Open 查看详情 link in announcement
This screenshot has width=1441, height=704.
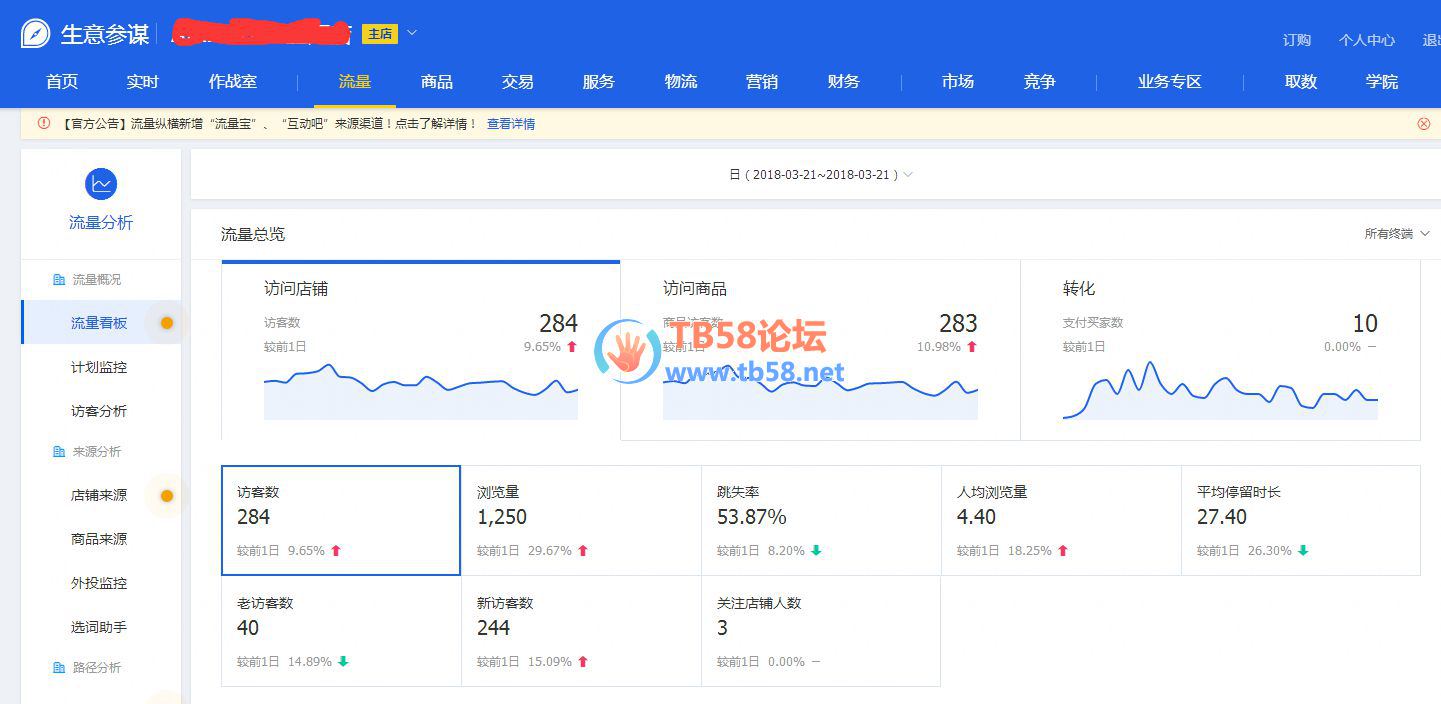tap(510, 124)
